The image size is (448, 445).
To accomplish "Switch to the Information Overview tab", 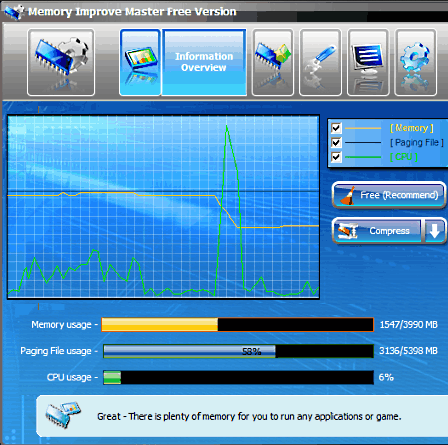I will pos(204,62).
